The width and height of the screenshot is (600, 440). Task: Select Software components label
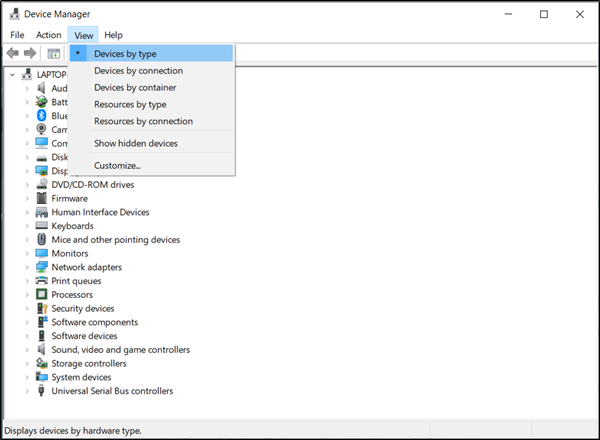tap(95, 322)
